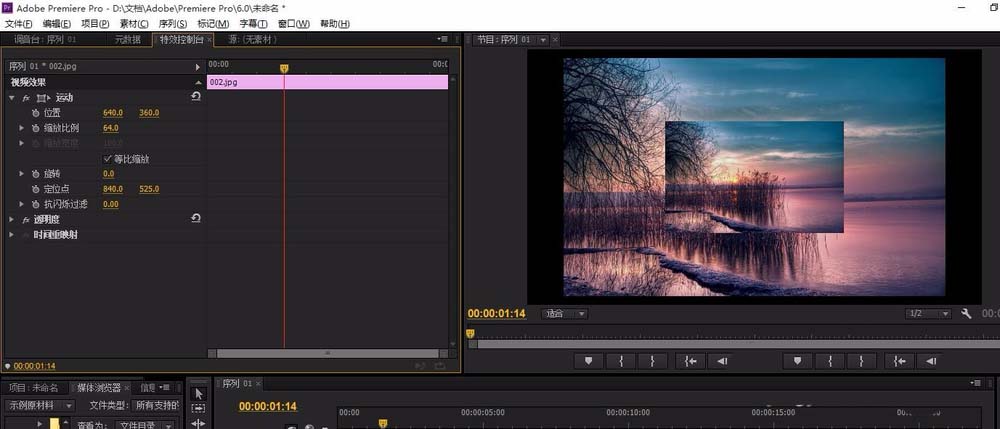Switch to the 调音台 tab
This screenshot has height=429, width=1000.
click(x=45, y=40)
